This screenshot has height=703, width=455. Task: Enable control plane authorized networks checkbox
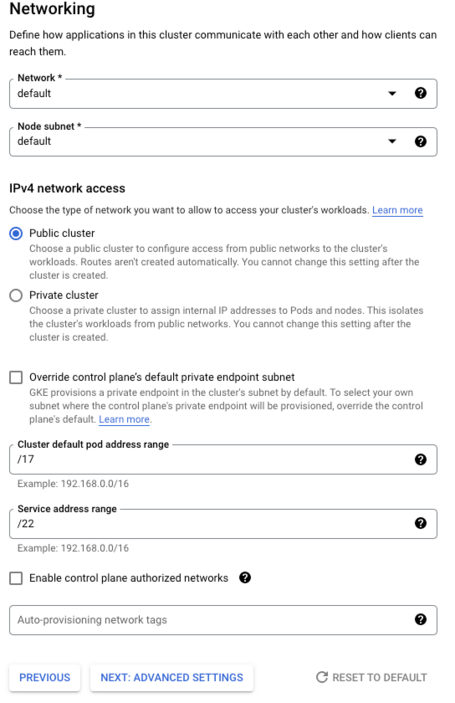tap(16, 578)
